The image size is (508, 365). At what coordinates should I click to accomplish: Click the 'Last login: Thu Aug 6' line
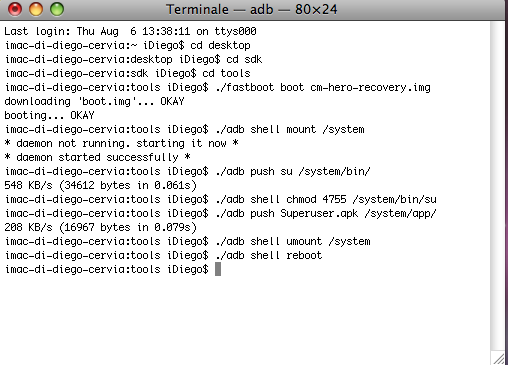click(130, 31)
